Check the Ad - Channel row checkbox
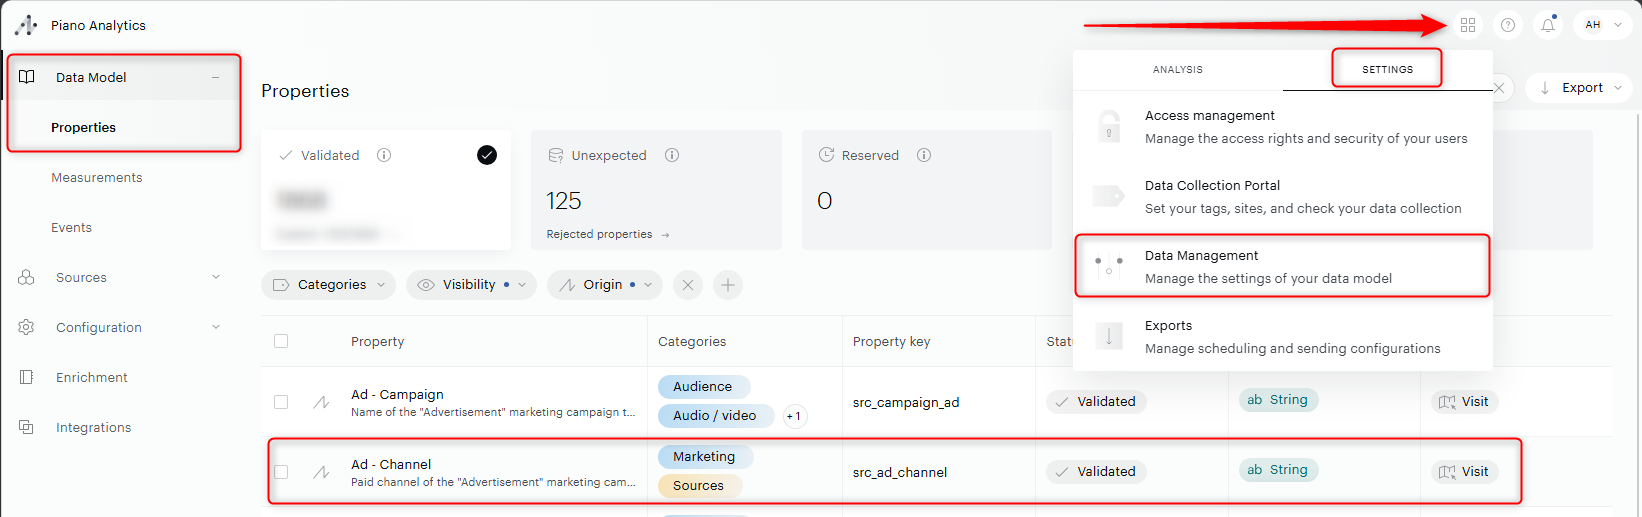 point(281,472)
